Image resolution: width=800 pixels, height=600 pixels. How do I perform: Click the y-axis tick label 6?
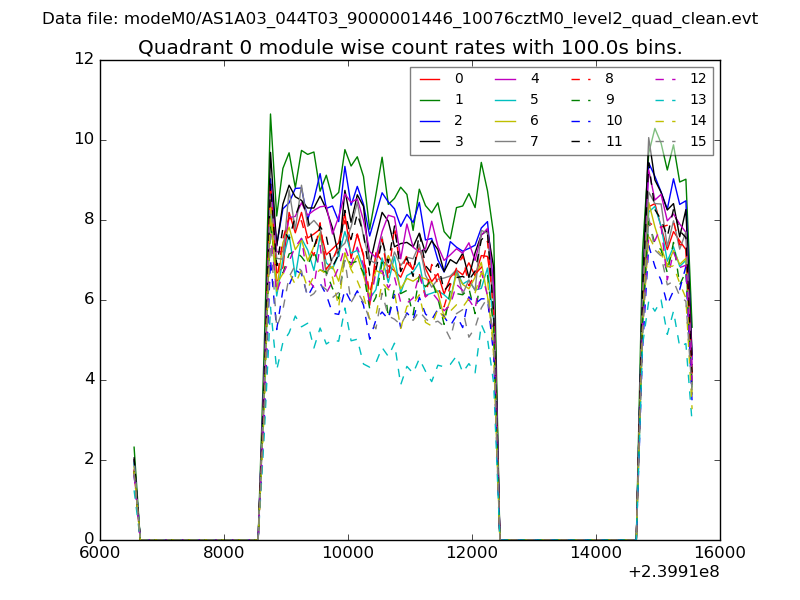[x=88, y=300]
